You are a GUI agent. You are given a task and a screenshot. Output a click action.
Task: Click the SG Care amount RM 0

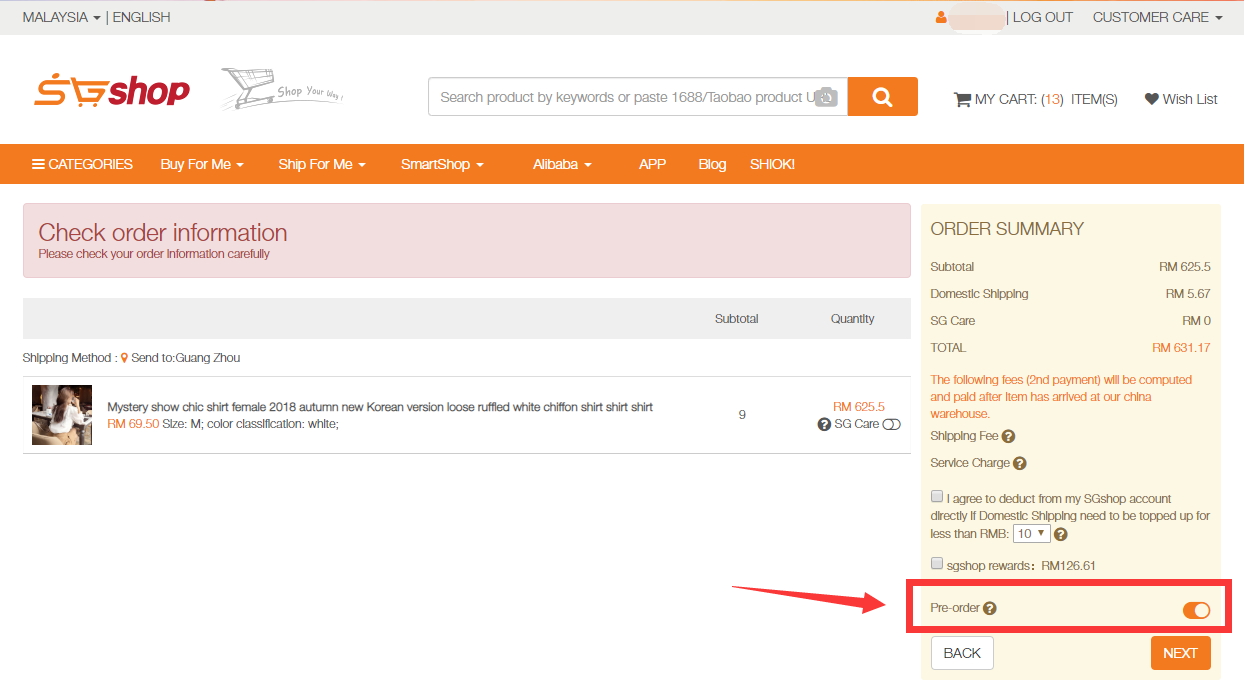(x=1196, y=321)
